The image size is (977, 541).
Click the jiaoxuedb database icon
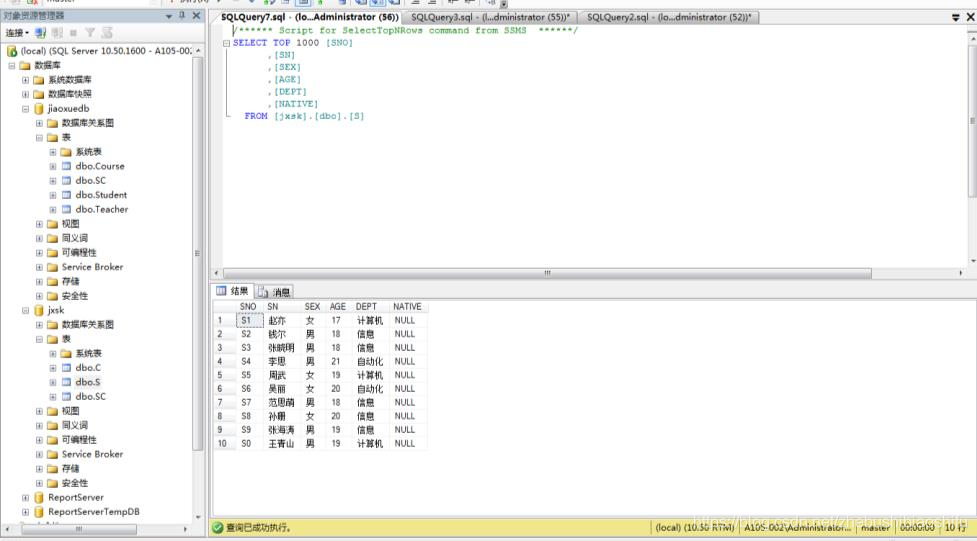(x=39, y=108)
